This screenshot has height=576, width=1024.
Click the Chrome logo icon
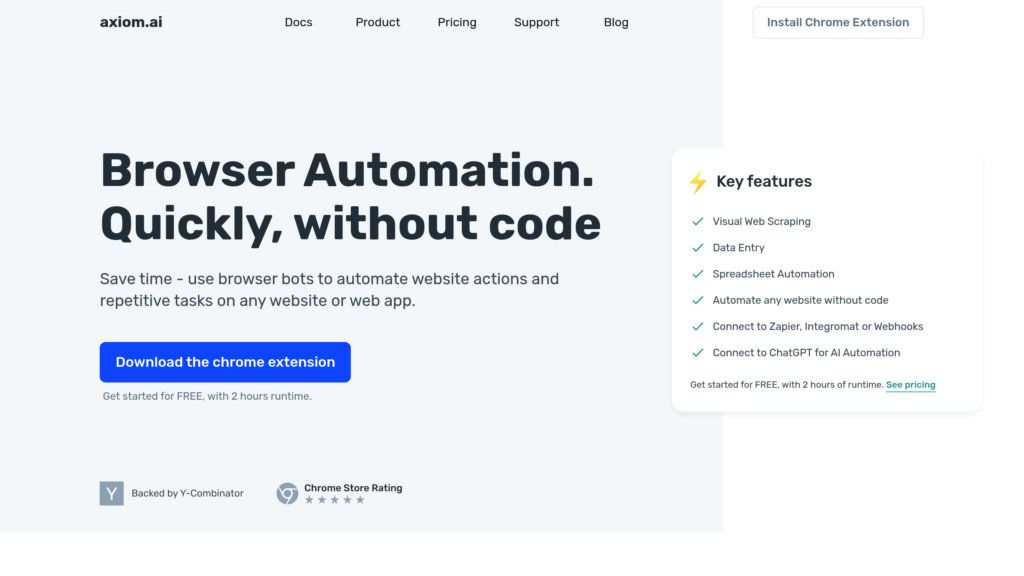[x=287, y=493]
